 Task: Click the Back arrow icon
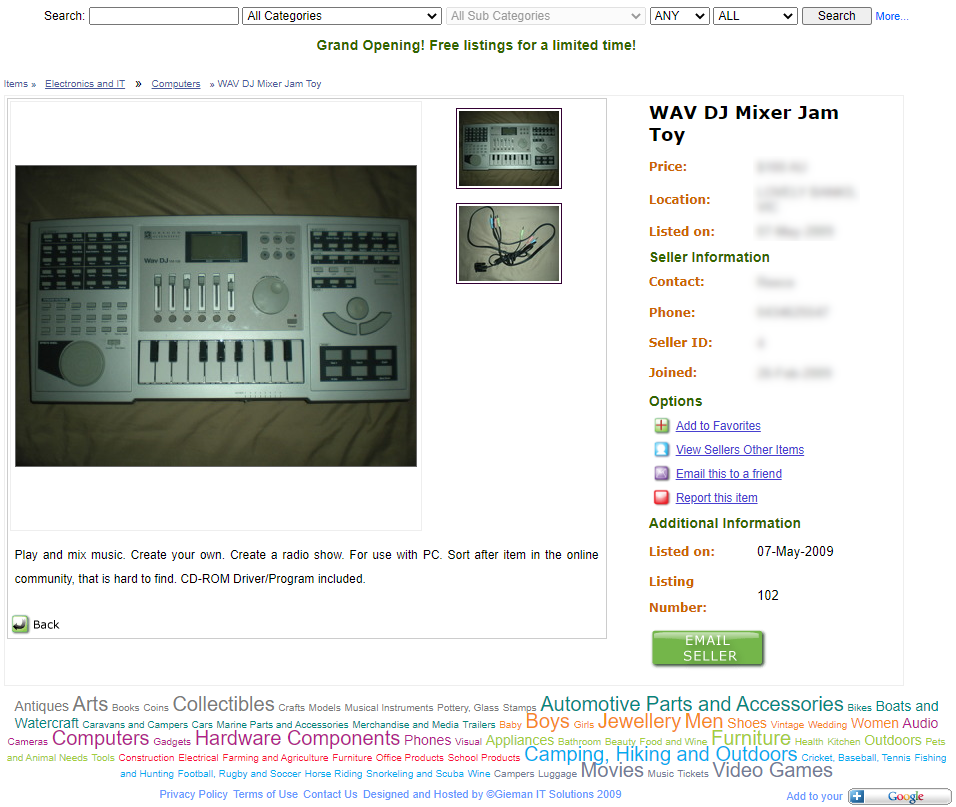(20, 624)
